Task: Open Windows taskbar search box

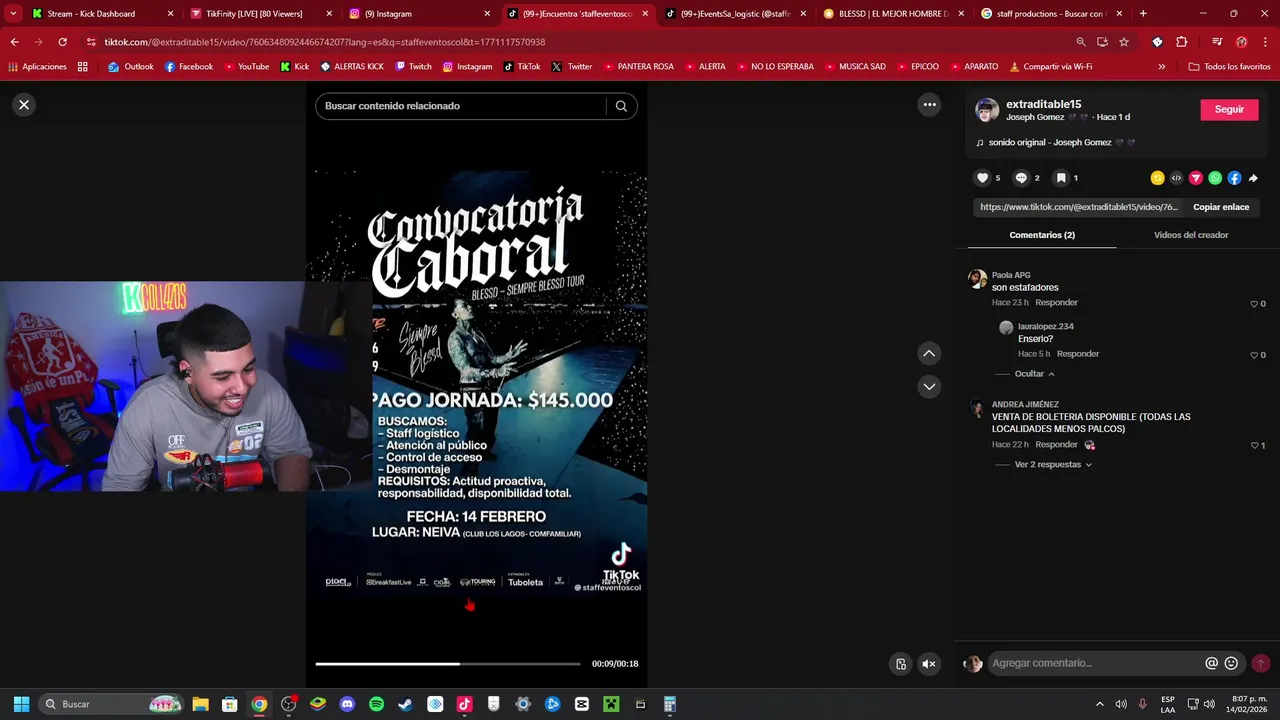Action: click(112, 704)
